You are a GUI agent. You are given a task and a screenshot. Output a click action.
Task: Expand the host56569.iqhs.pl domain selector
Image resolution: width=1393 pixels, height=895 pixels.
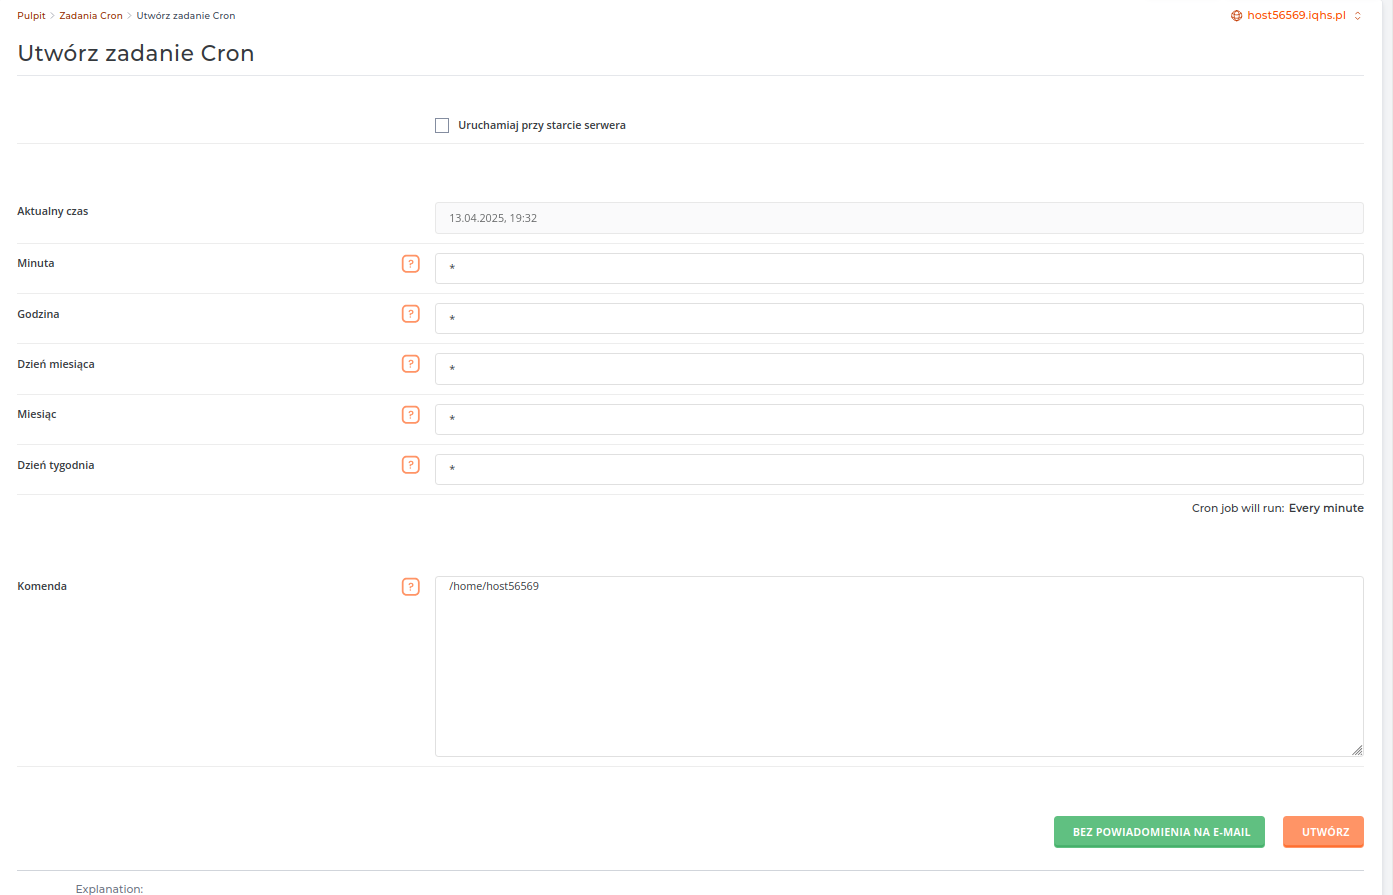[x=1357, y=16]
